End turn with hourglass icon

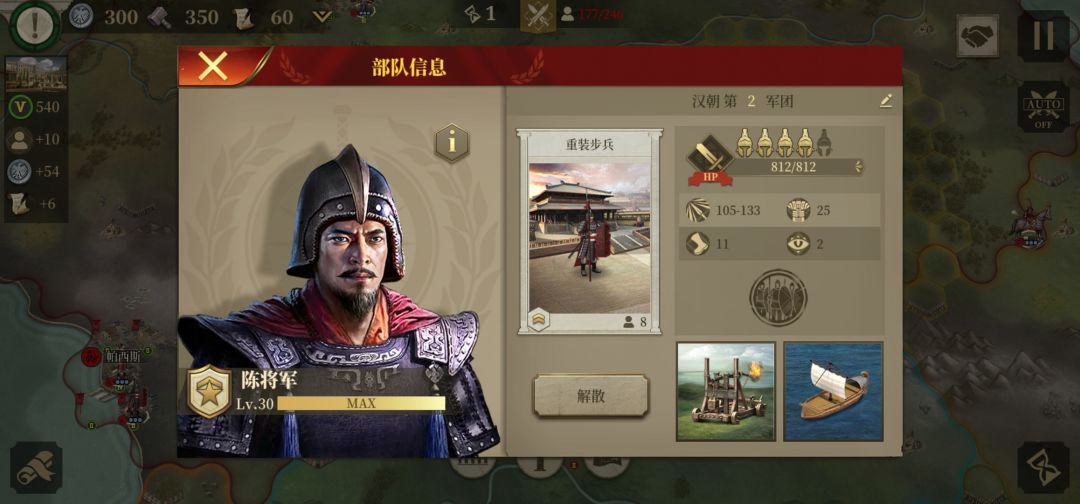1043,468
